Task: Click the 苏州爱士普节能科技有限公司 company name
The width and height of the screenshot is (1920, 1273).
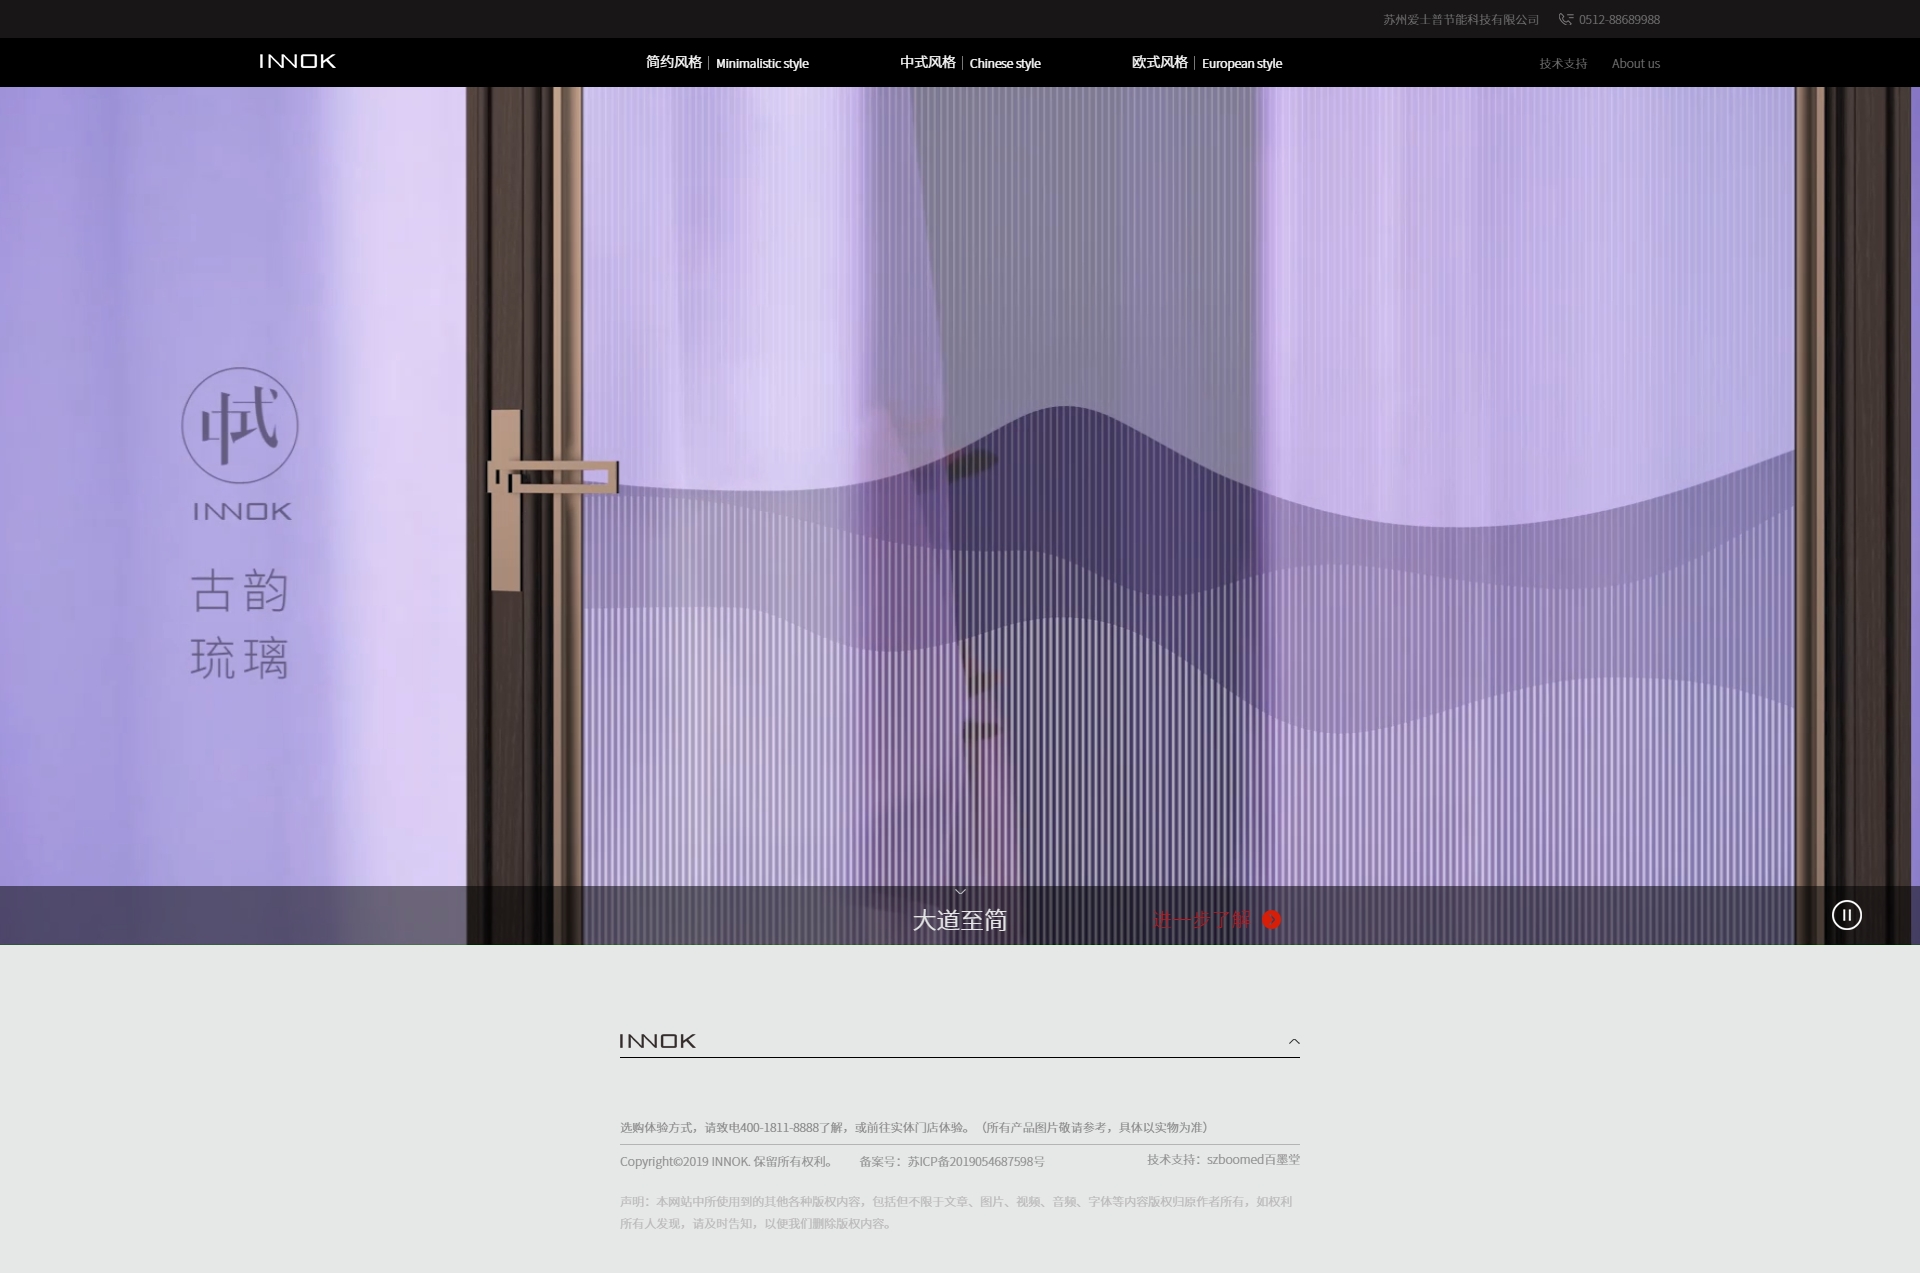Action: pos(1461,20)
